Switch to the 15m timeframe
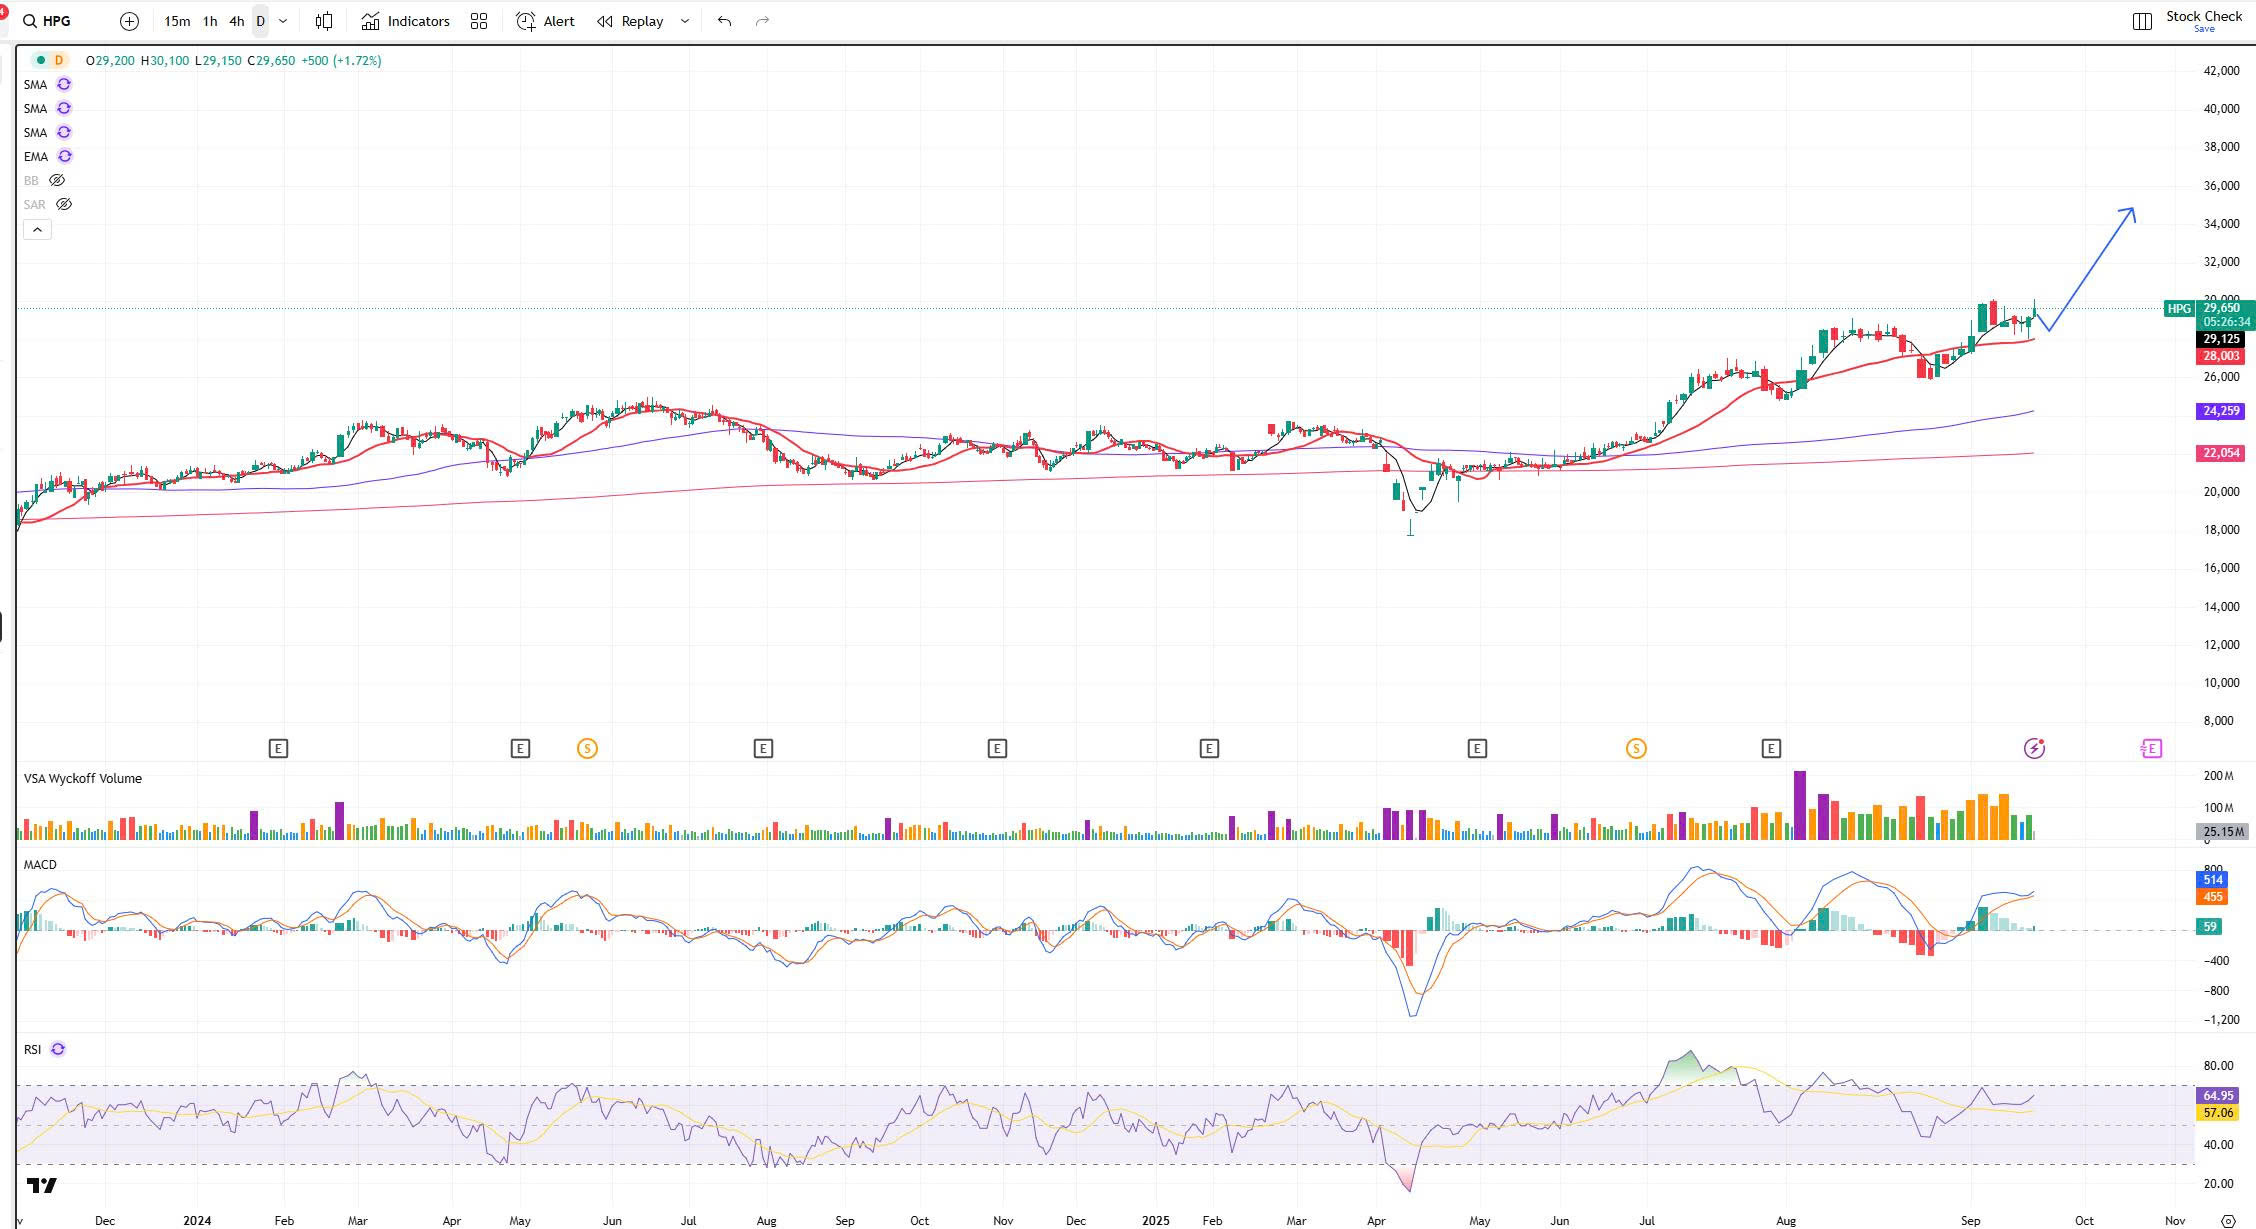Viewport: 2256px width, 1229px height. click(177, 21)
